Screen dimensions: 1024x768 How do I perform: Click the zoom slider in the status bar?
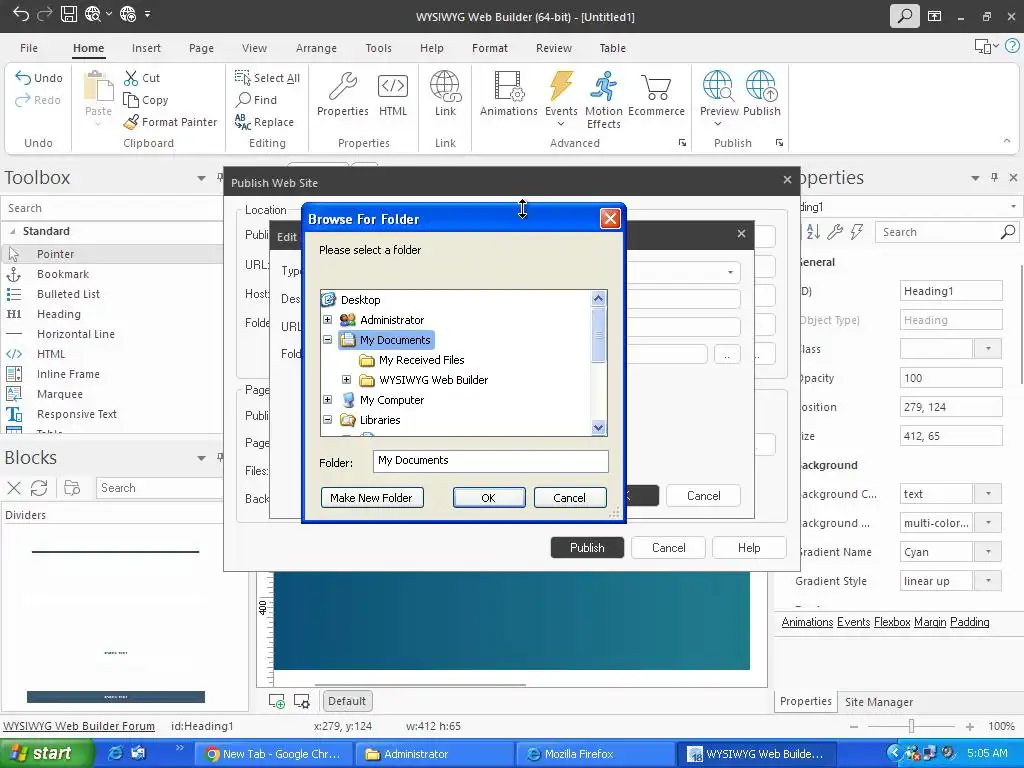911,726
